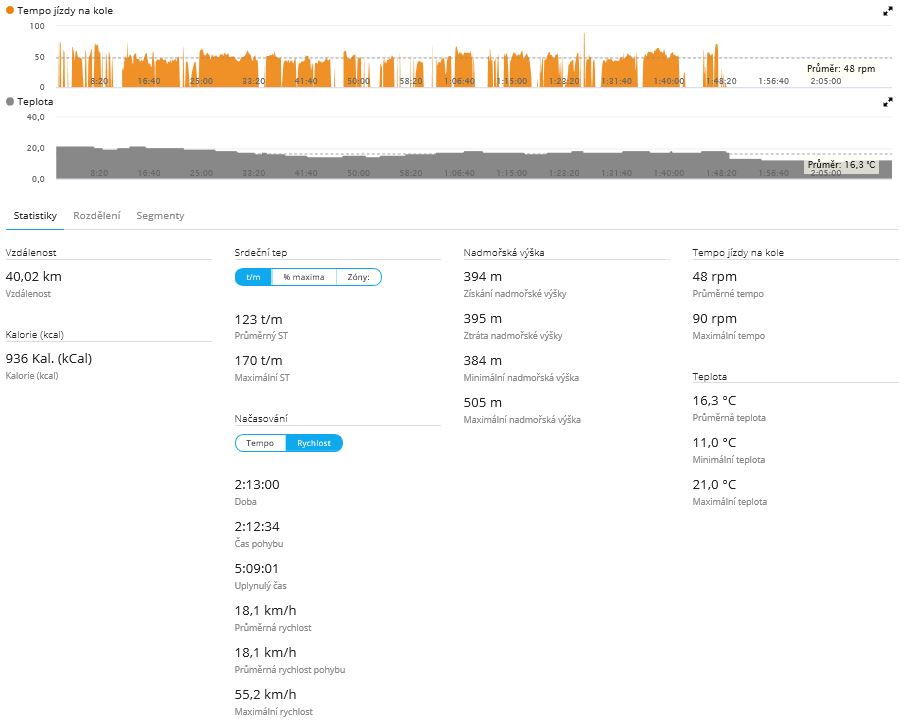Show heart rate as % maxima
907x727 pixels.
[303, 277]
